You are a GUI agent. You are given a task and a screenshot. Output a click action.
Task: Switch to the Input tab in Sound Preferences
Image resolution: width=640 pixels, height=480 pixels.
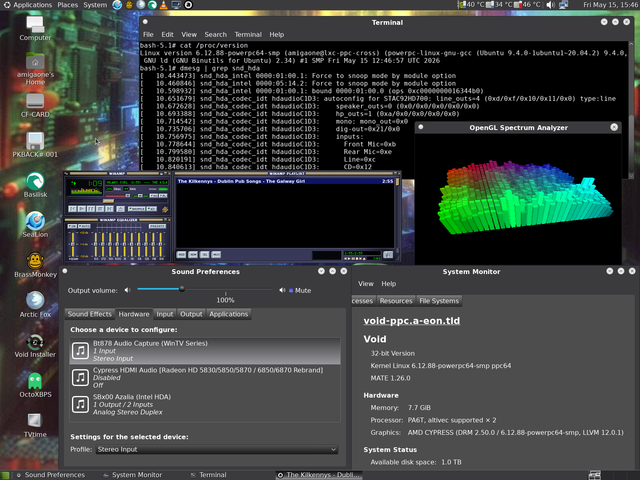(x=165, y=314)
